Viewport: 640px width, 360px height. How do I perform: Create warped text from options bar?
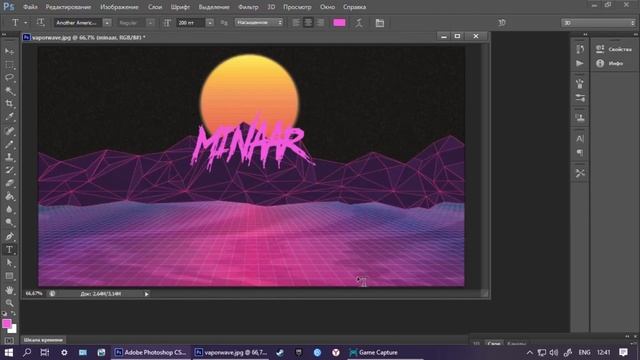359,23
